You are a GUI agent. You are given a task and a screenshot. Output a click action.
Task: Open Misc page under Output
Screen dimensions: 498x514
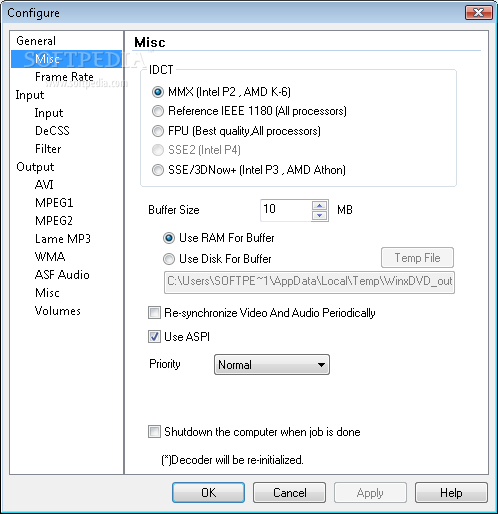[47, 293]
